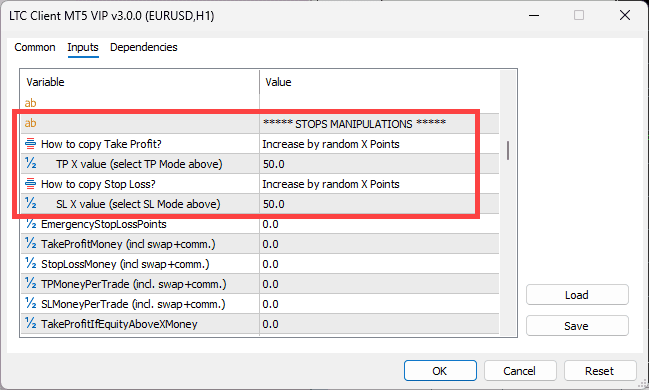Reset inputs with the Reset button
This screenshot has height=390, width=649.
pyautogui.click(x=600, y=371)
